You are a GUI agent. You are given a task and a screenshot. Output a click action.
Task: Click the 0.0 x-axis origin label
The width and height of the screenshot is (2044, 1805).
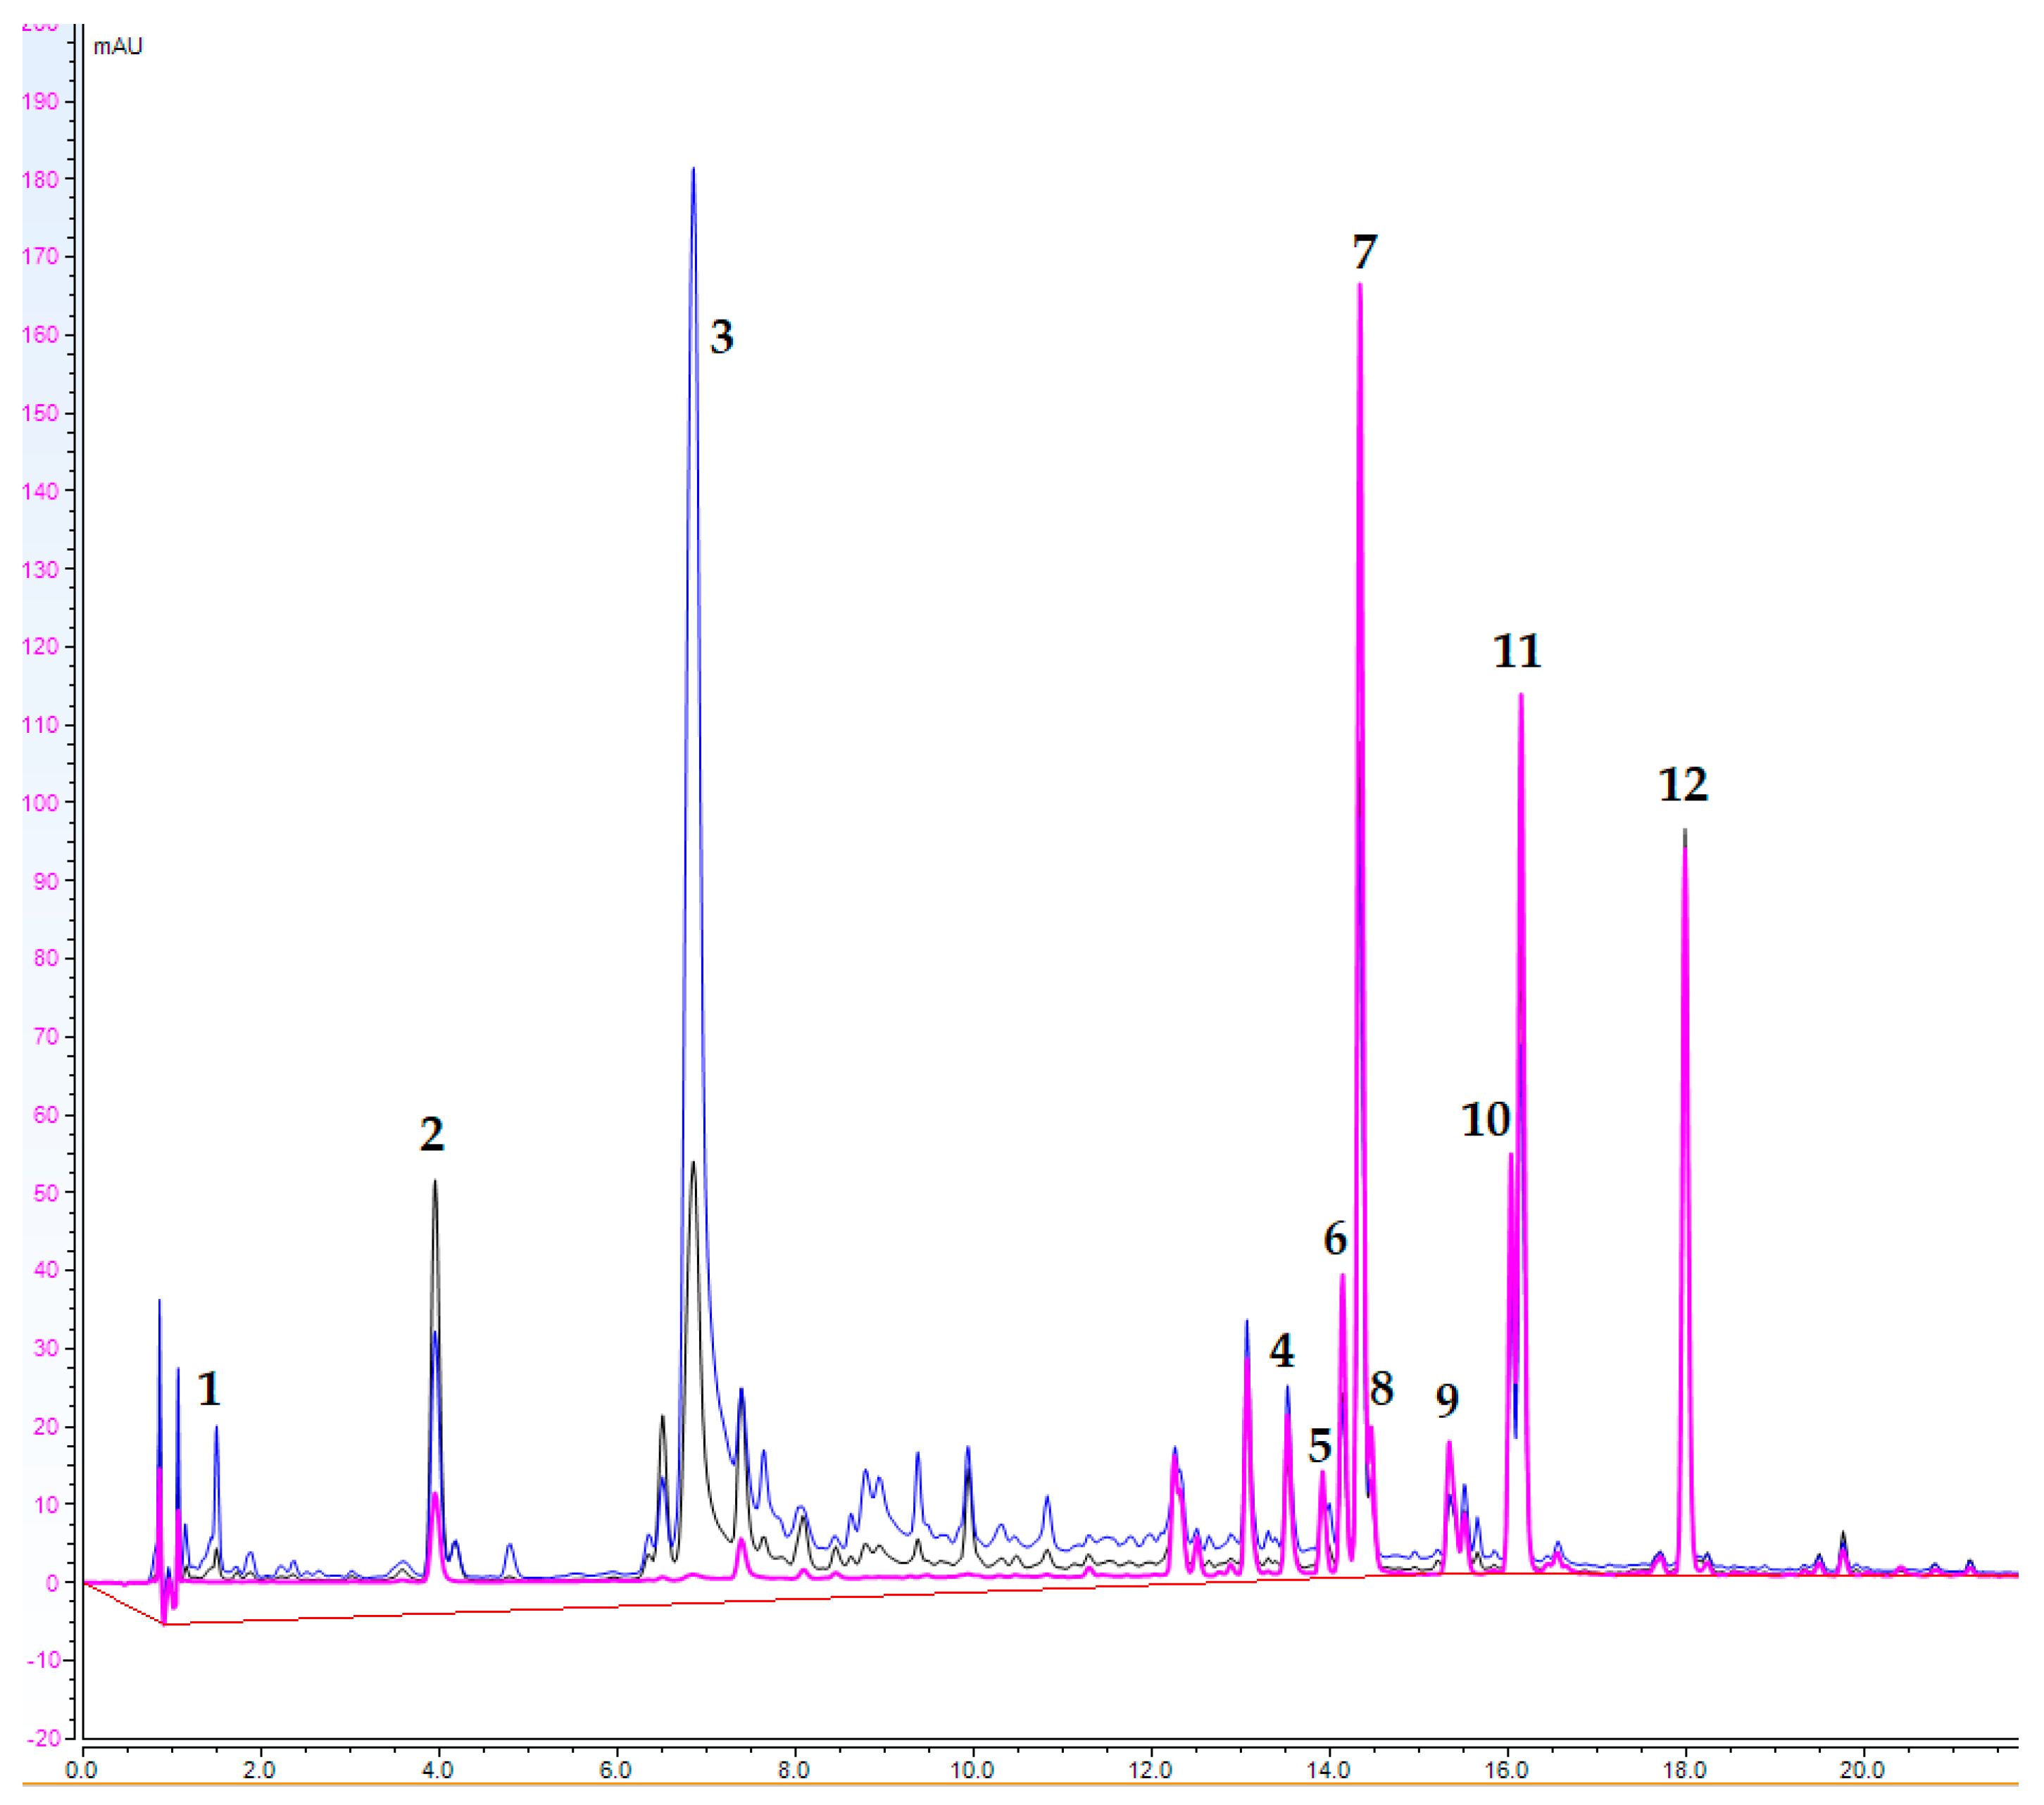click(x=81, y=1770)
